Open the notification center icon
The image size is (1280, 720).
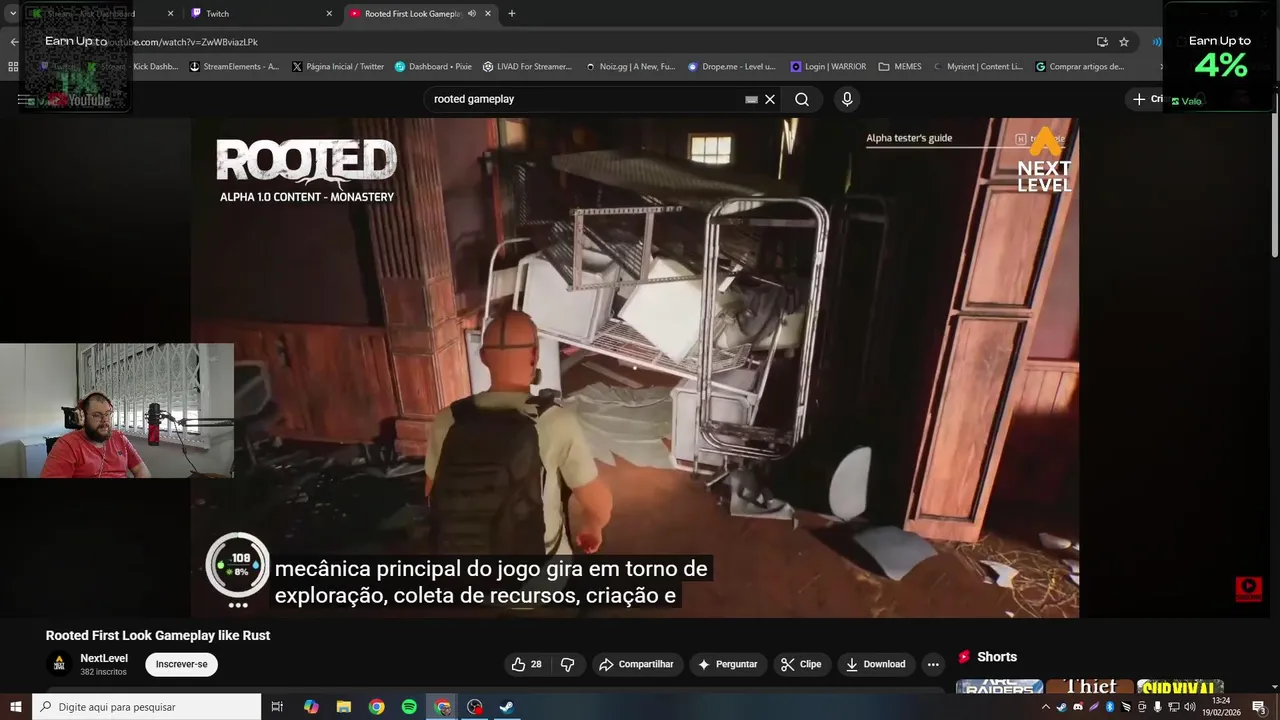[1259, 707]
